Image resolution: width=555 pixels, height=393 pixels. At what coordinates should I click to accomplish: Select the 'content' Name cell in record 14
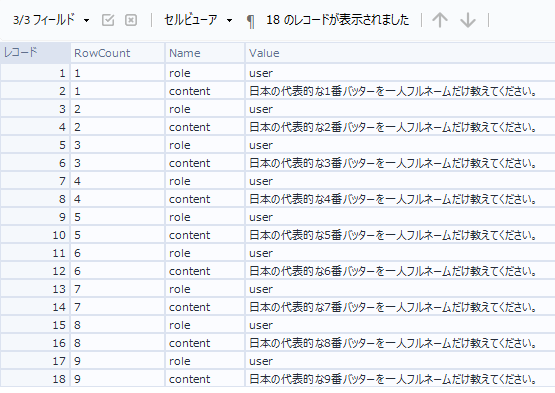(205, 307)
